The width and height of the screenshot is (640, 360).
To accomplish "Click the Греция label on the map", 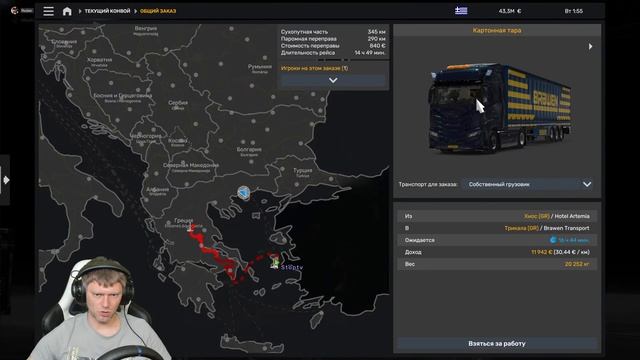I will (183, 220).
